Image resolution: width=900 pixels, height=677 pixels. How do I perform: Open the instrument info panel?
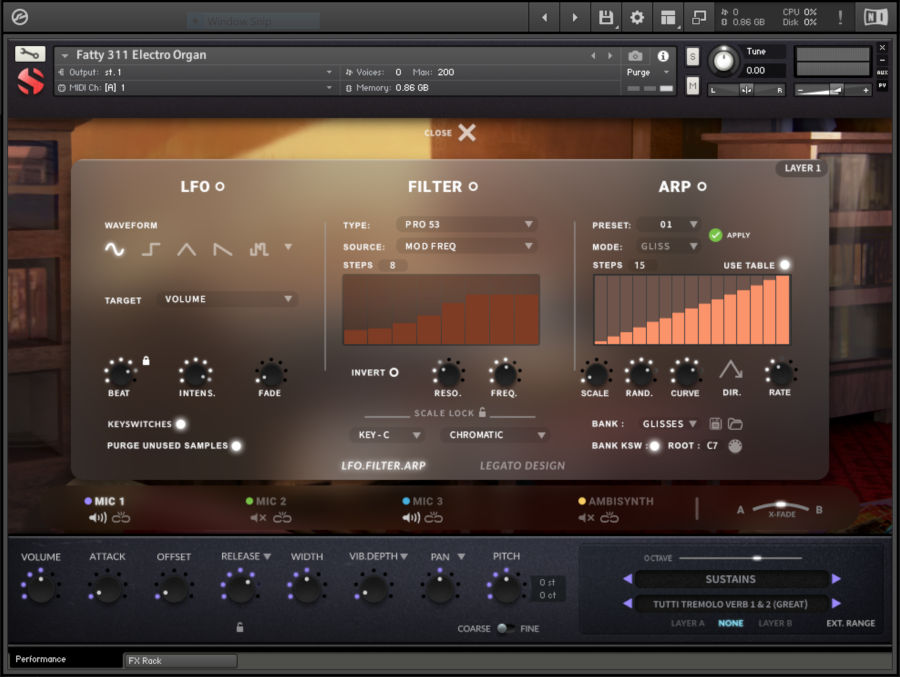click(664, 57)
